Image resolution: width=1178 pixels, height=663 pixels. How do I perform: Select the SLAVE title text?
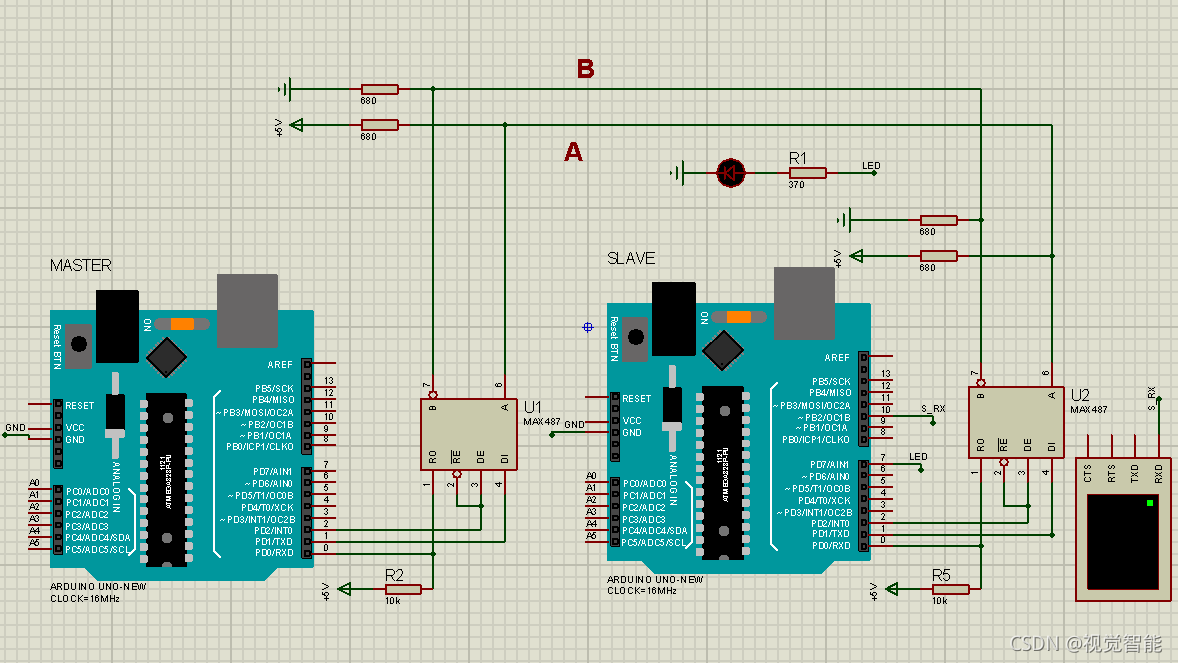[631, 259]
